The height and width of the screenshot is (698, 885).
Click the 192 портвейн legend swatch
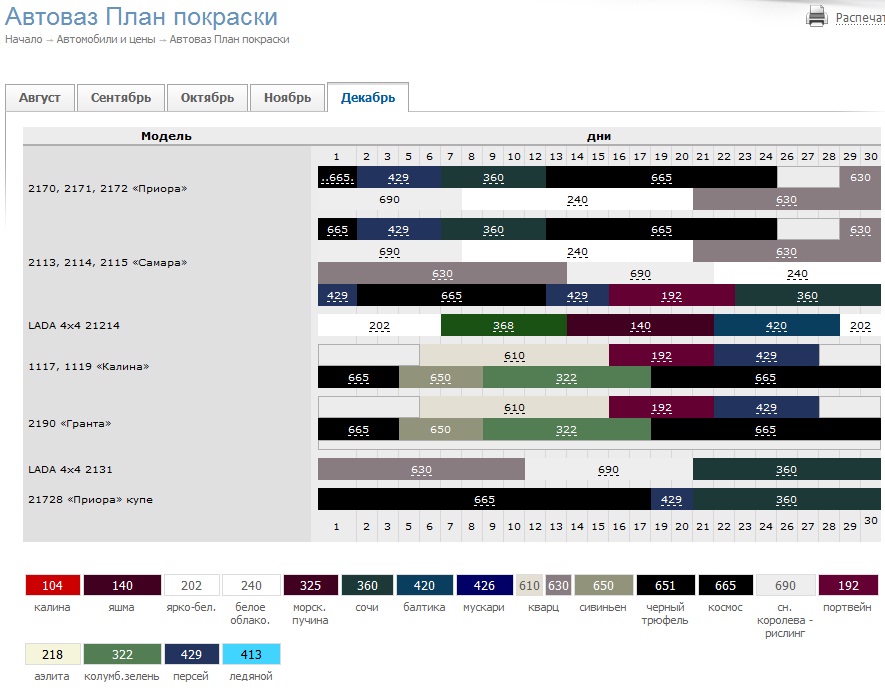[x=848, y=585]
